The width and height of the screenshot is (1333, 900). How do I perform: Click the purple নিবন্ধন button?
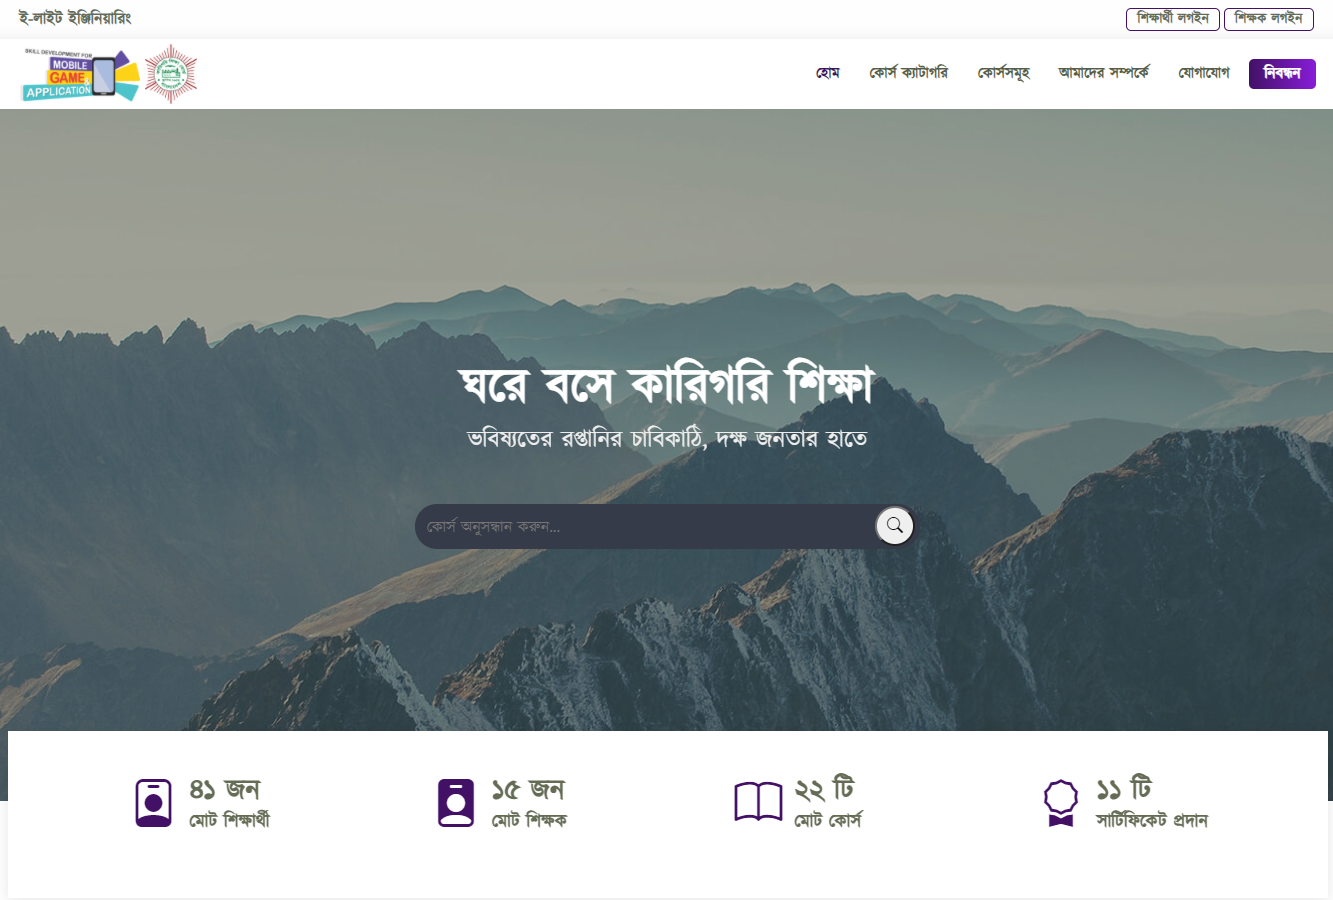[1282, 74]
